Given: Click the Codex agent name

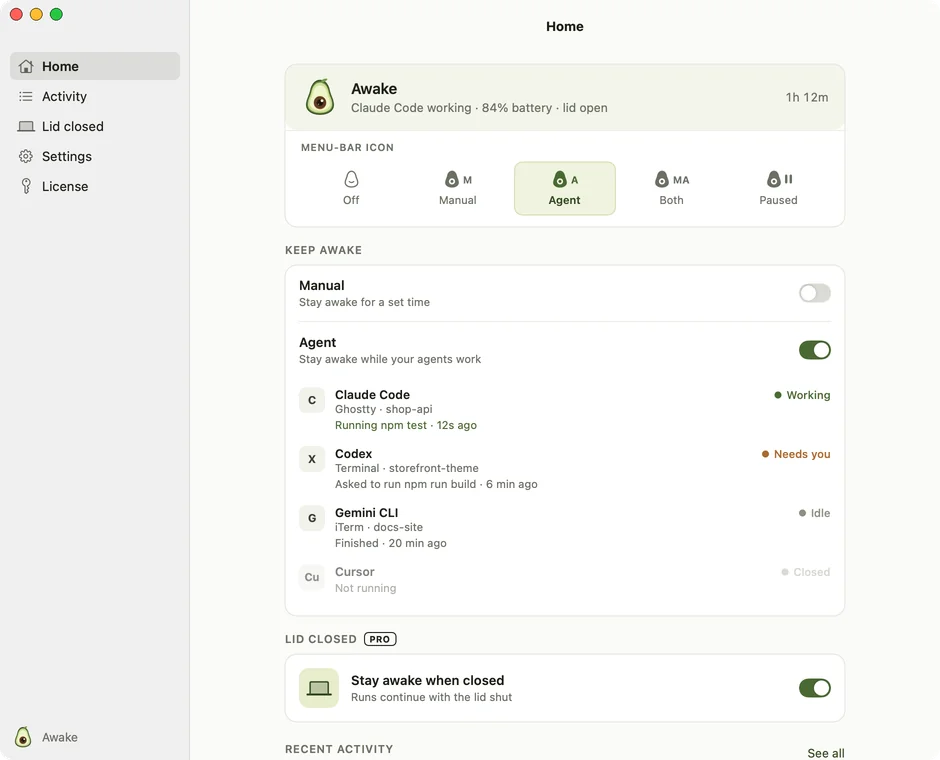Looking at the screenshot, I should (353, 454).
